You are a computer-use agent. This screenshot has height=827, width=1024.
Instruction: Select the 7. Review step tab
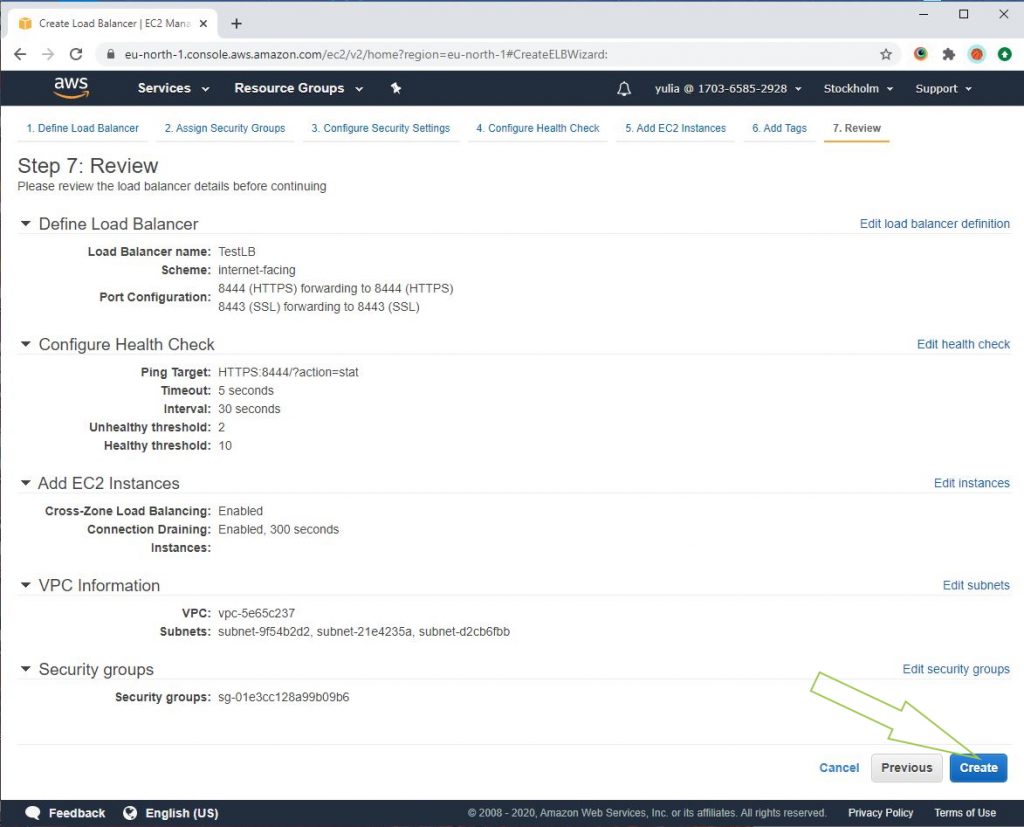point(856,128)
